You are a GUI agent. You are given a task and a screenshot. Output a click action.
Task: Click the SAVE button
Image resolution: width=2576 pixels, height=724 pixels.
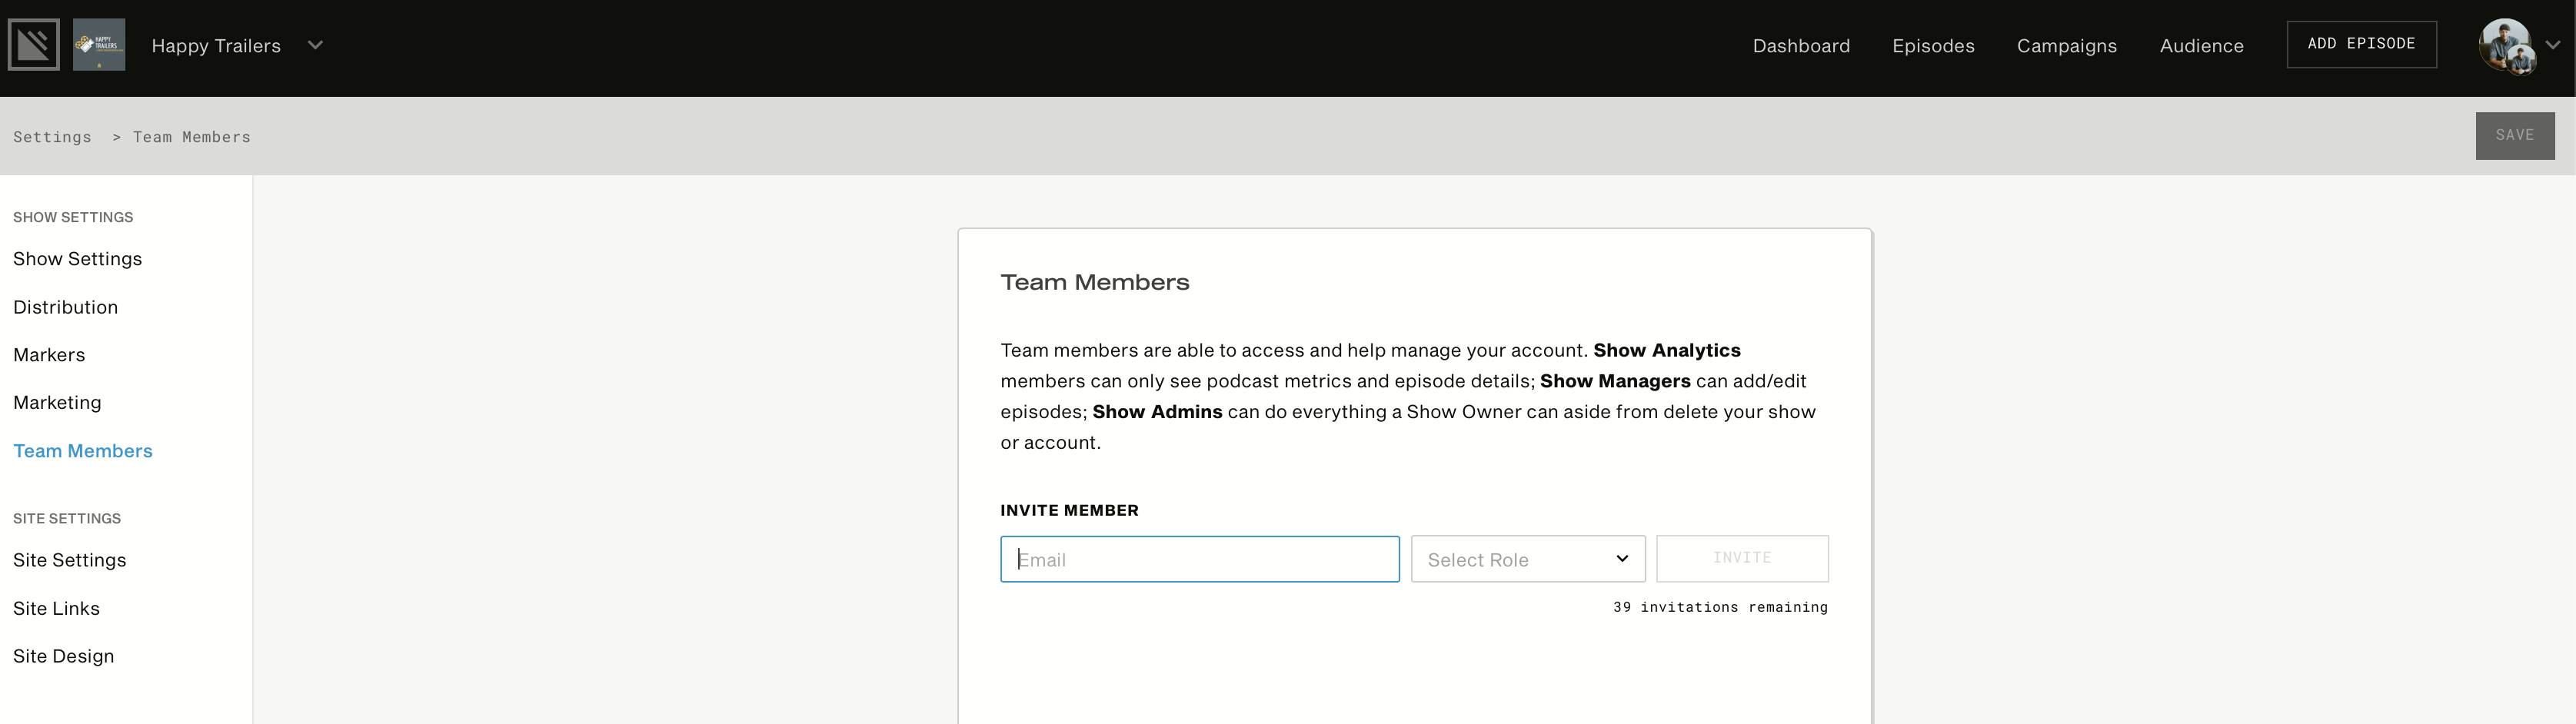[x=2515, y=135]
